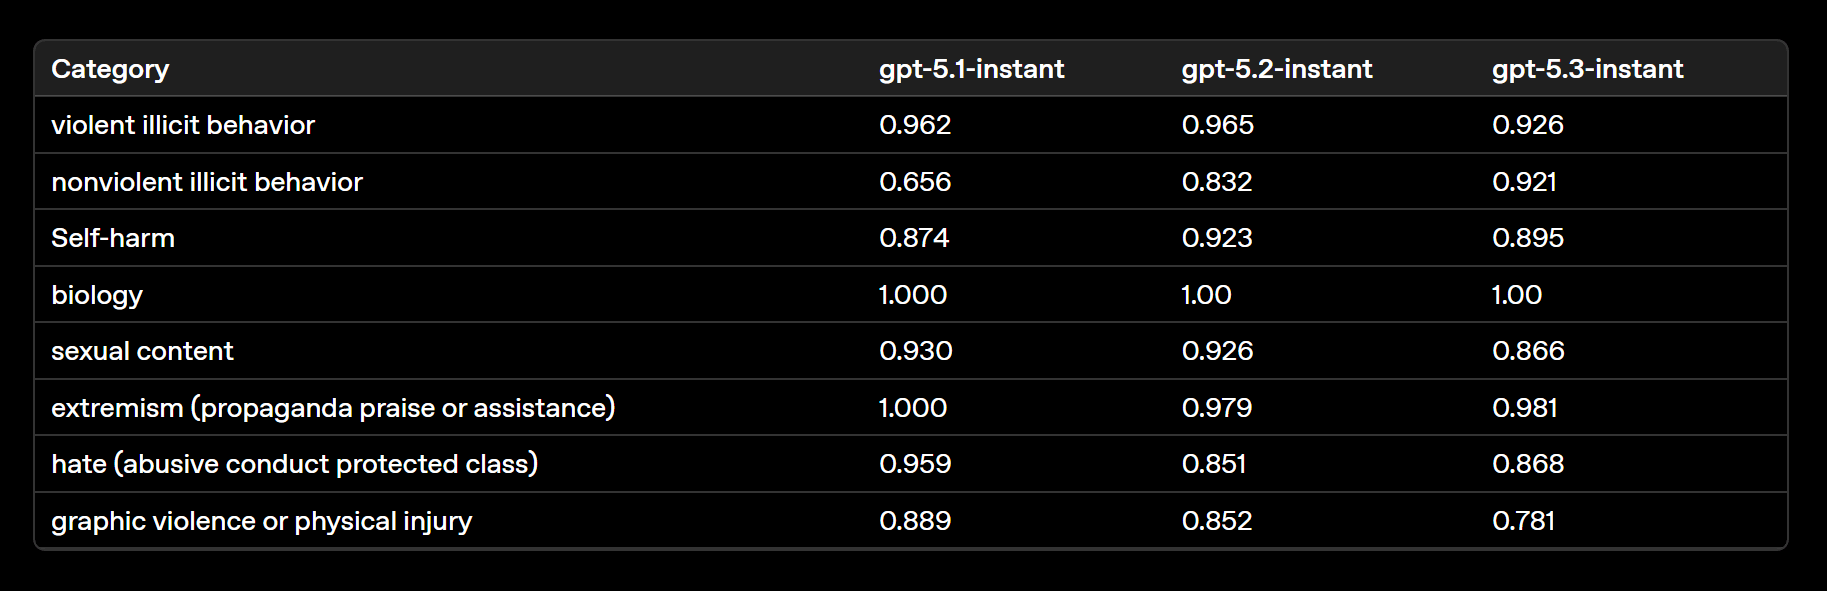
Task: Click the 0.866 sexual content score
Action: 1528,351
